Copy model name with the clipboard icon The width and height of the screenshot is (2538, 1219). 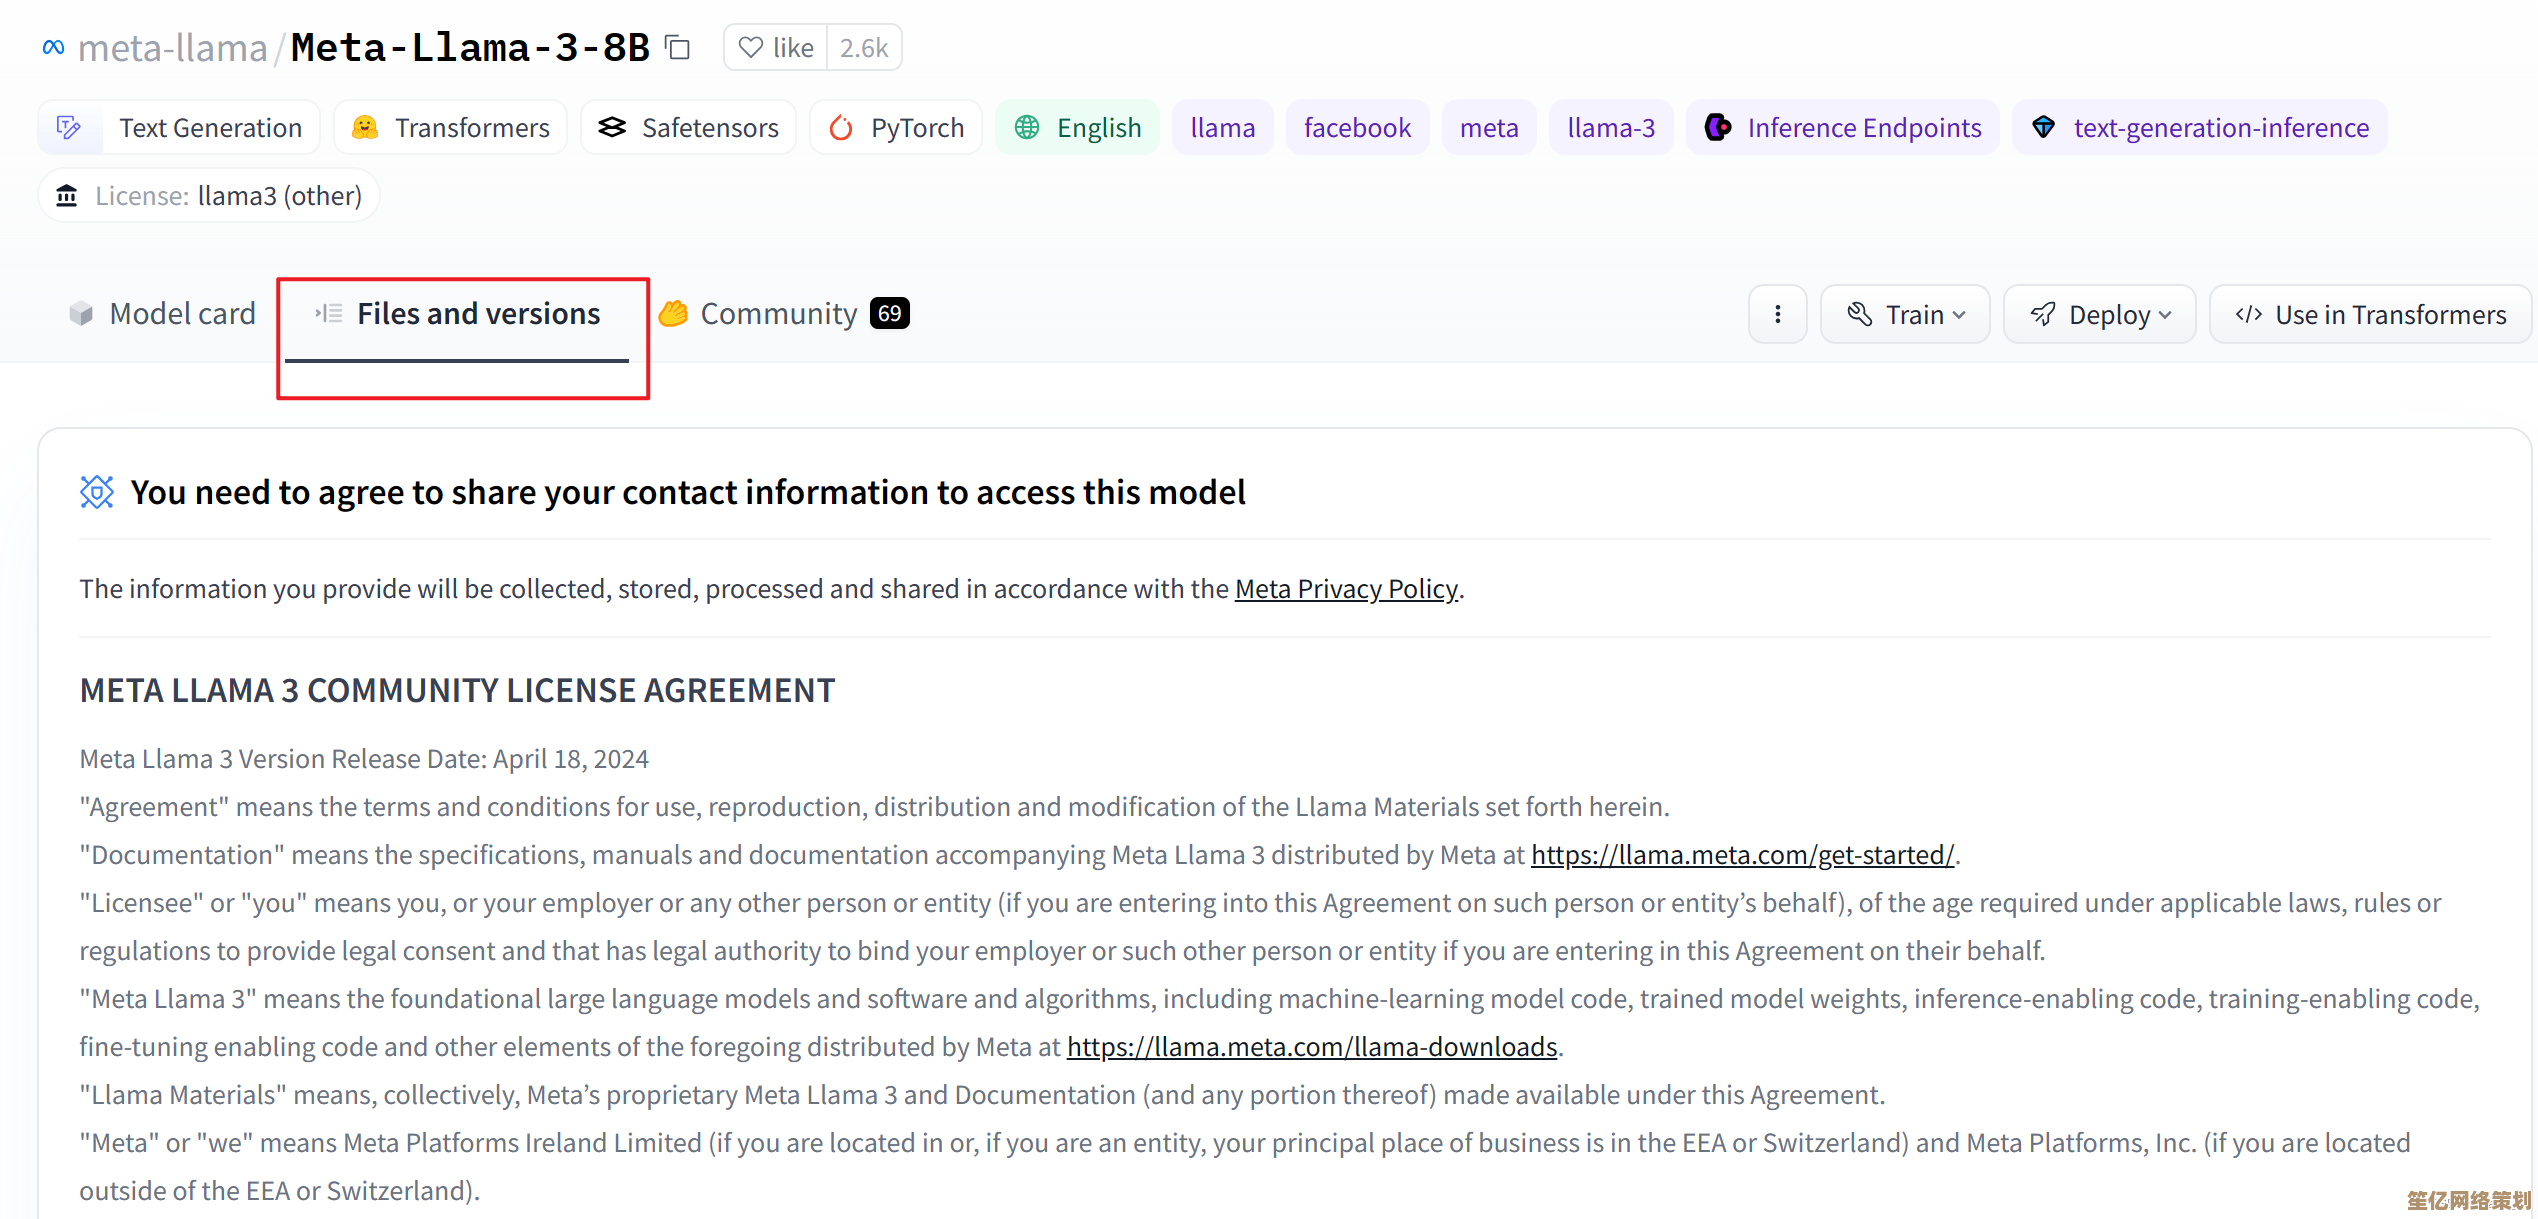click(x=678, y=47)
